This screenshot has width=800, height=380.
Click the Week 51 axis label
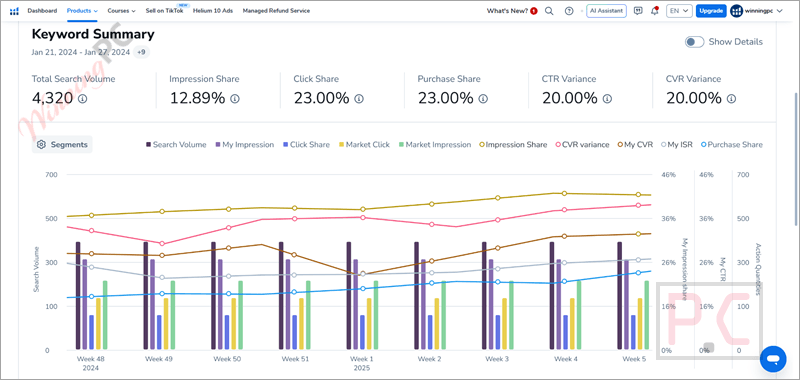point(295,359)
